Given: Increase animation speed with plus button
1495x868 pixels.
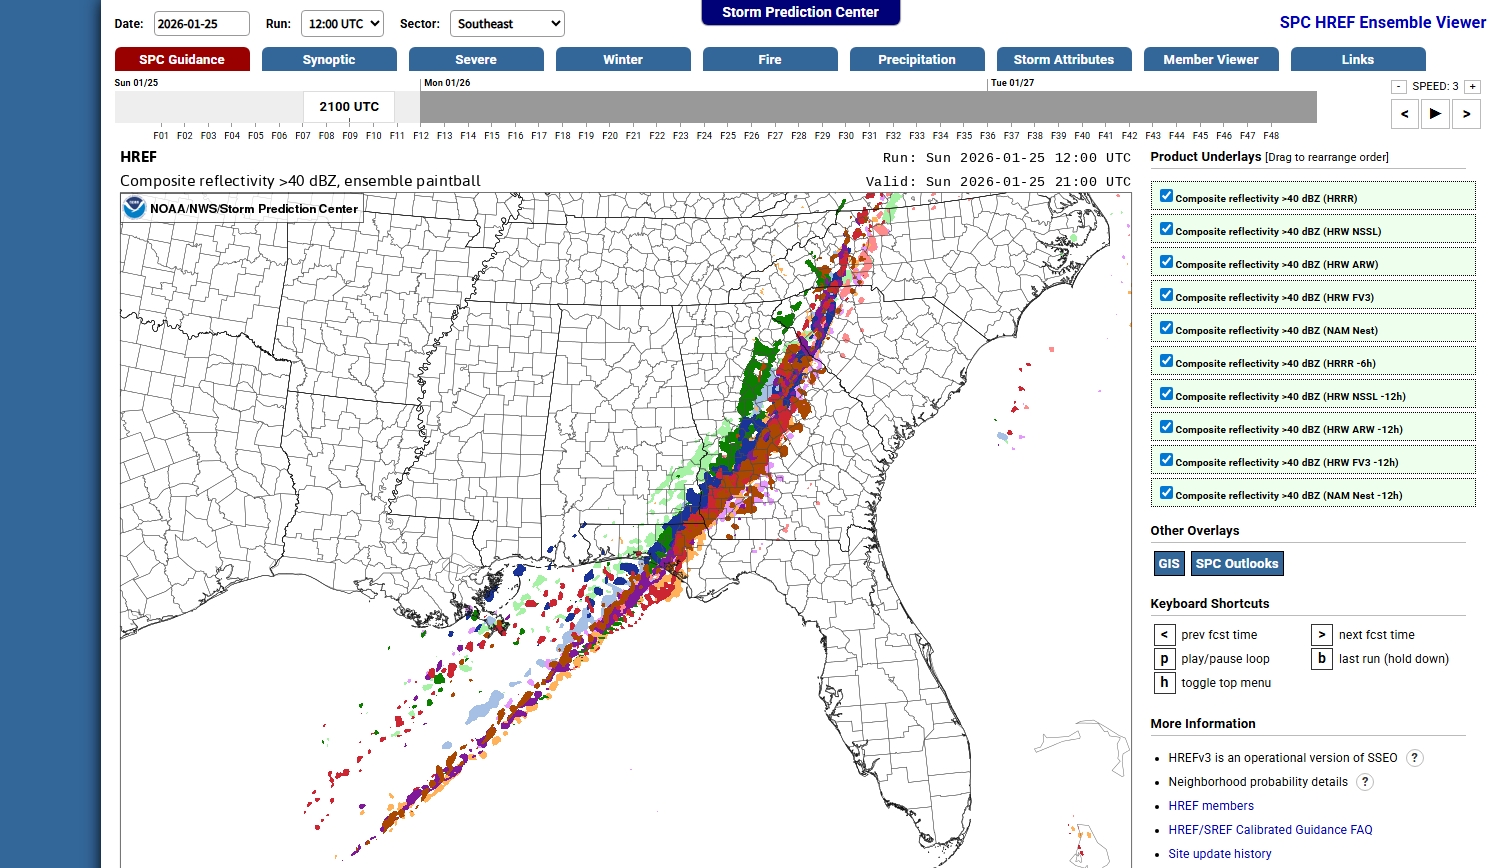Looking at the screenshot, I should coord(1472,87).
